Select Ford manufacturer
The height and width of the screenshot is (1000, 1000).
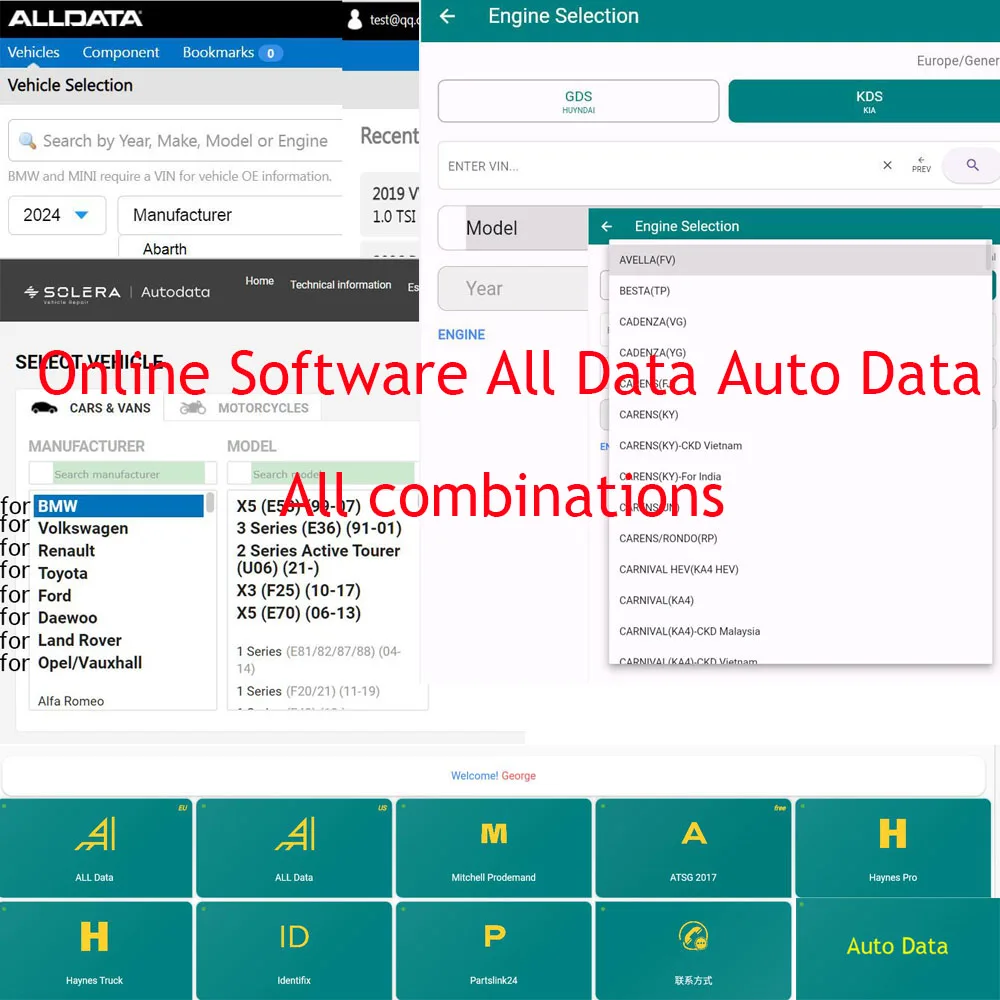click(x=54, y=595)
